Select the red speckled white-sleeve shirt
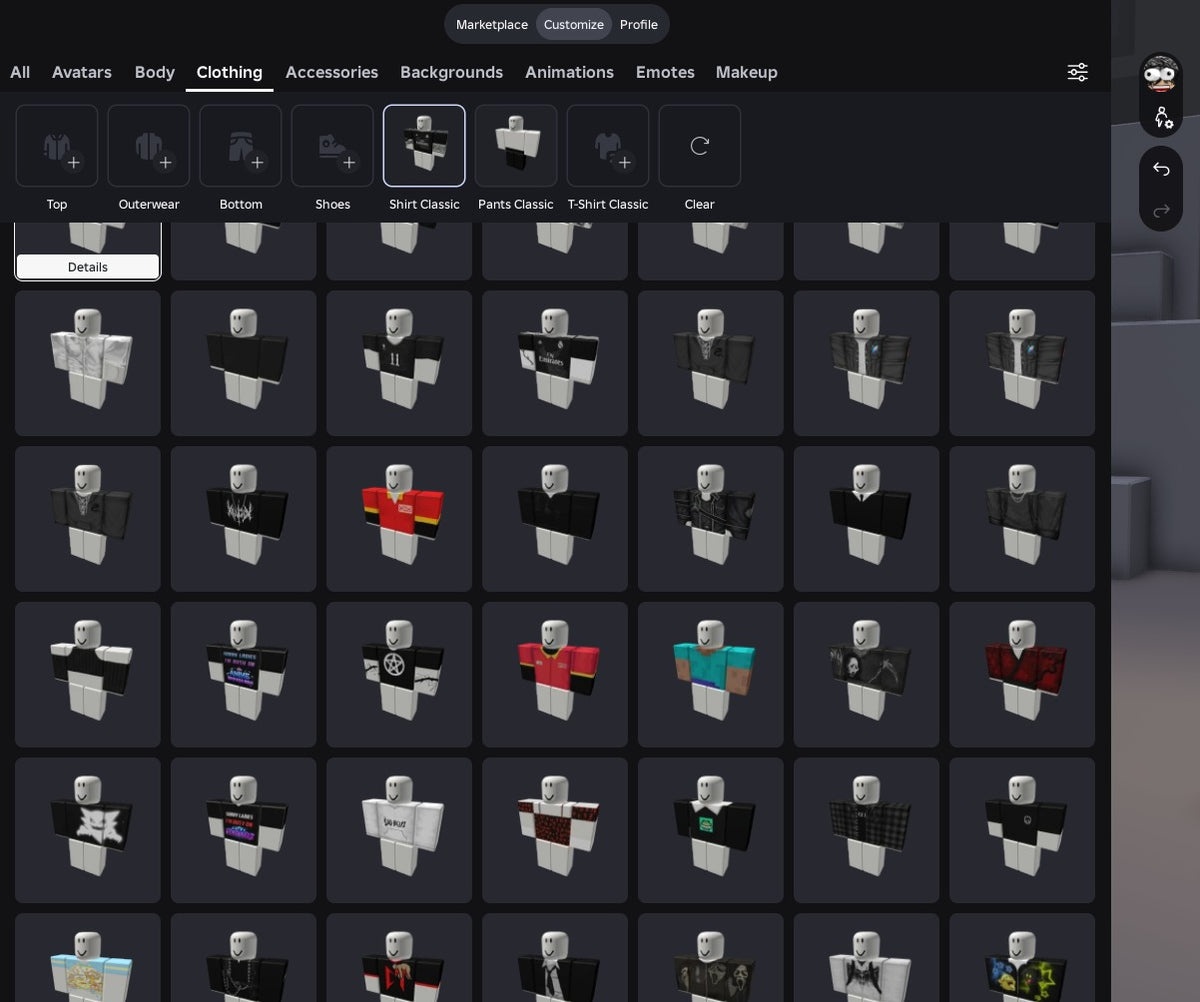Image resolution: width=1200 pixels, height=1002 pixels. [x=555, y=831]
